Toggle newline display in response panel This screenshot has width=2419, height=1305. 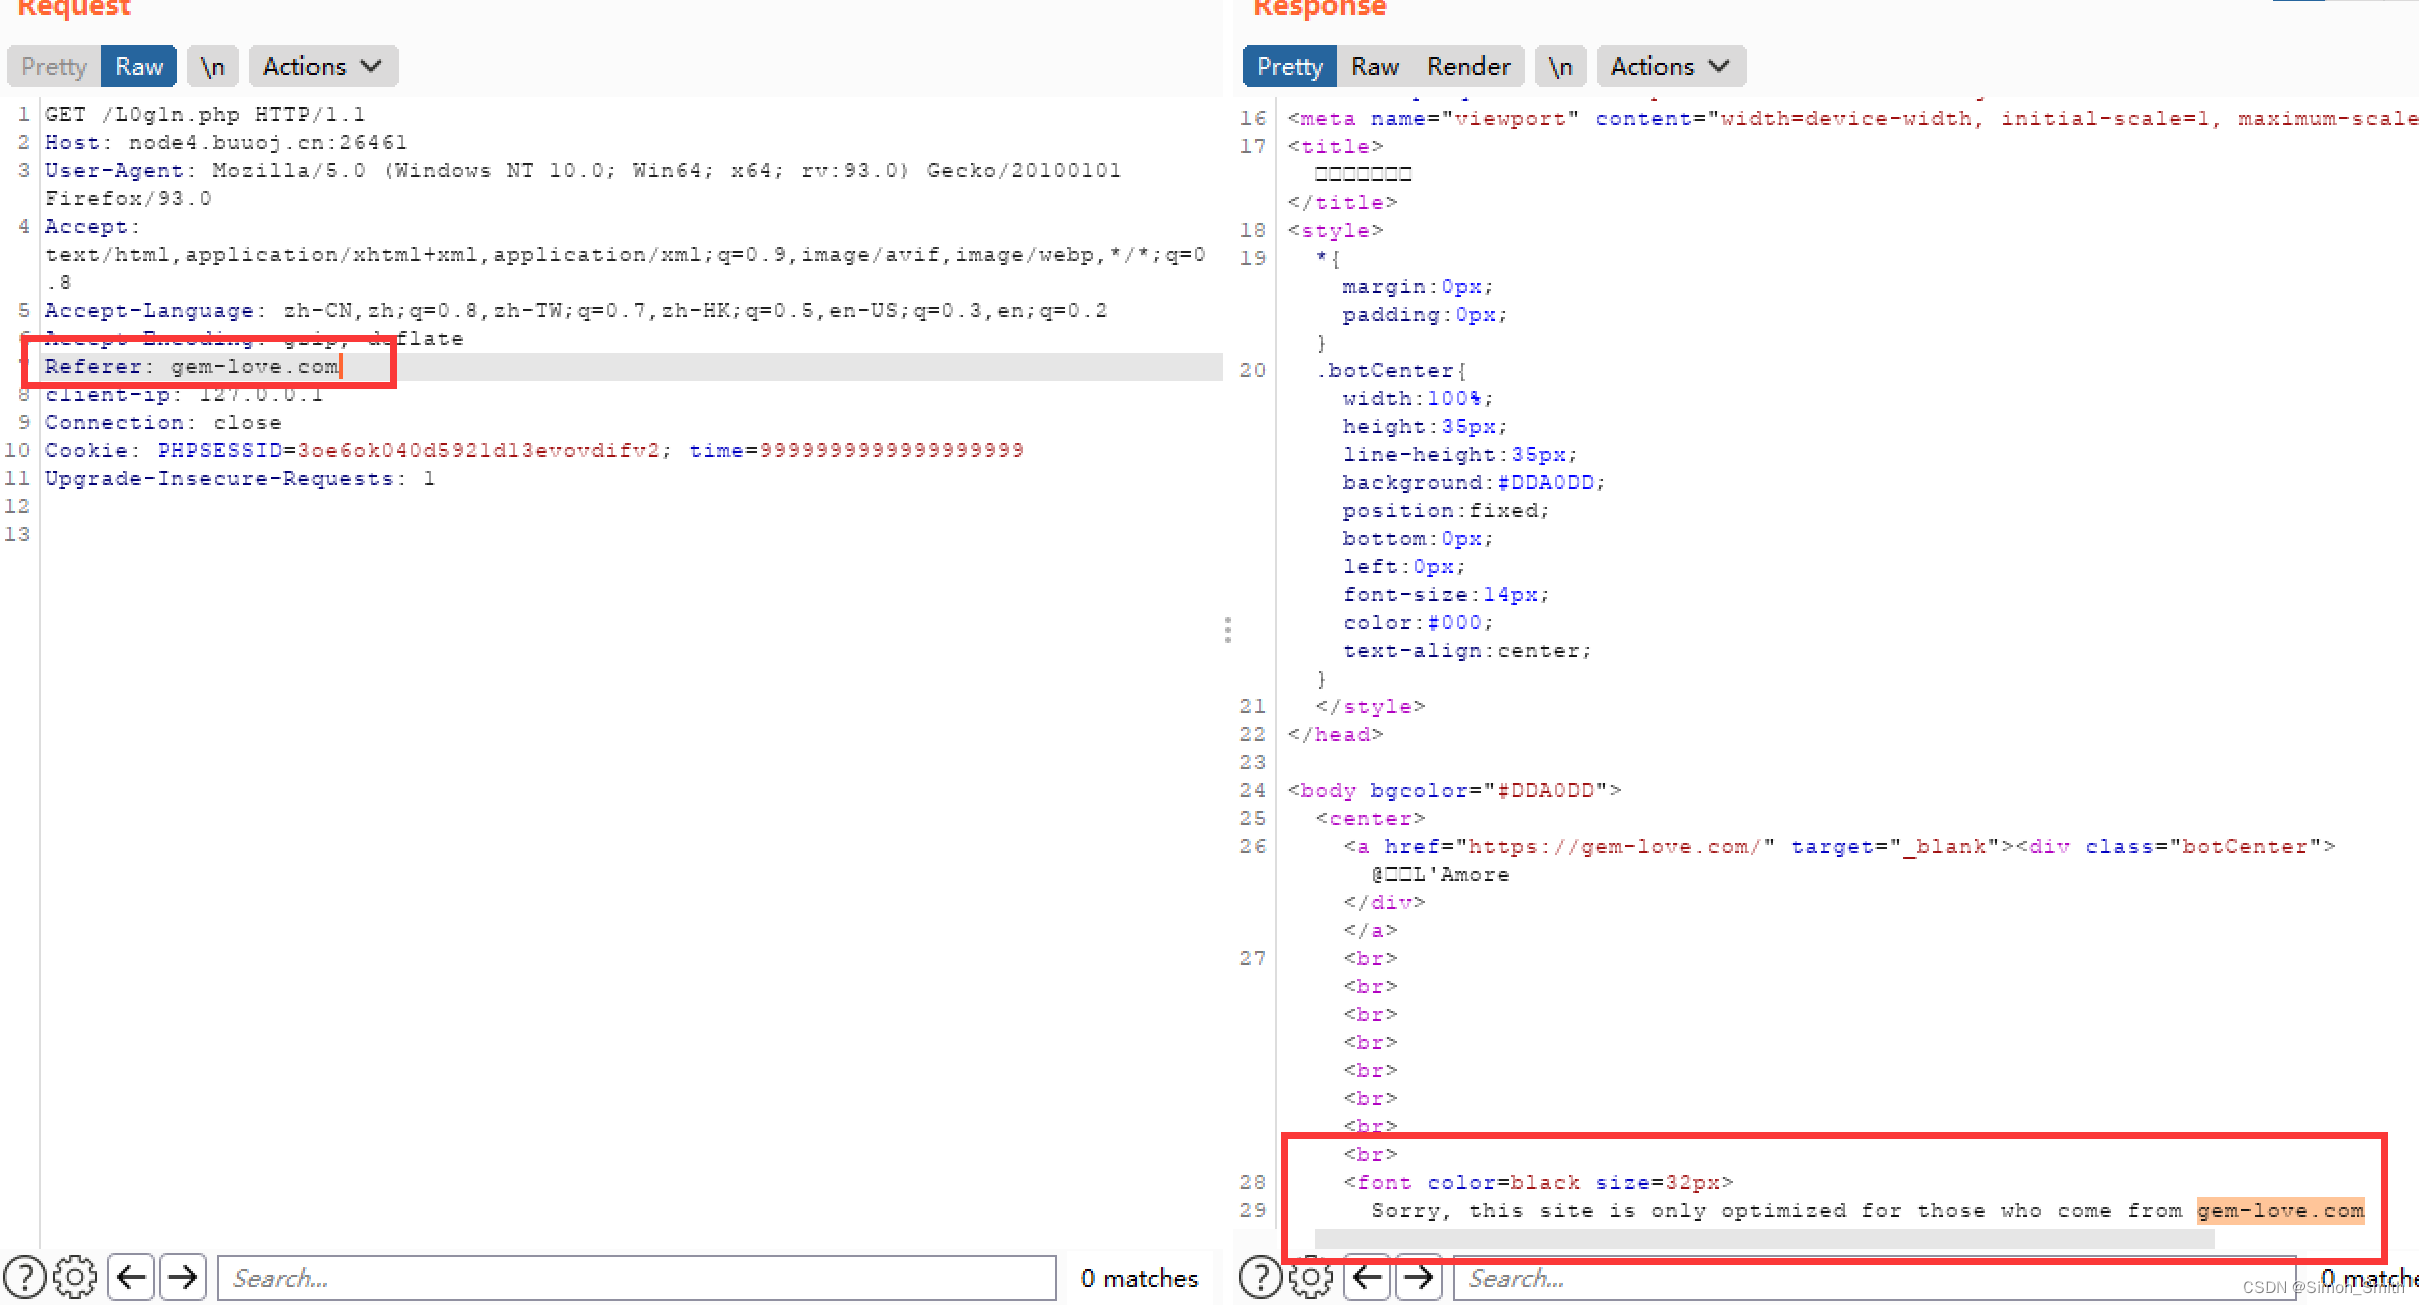point(1560,67)
